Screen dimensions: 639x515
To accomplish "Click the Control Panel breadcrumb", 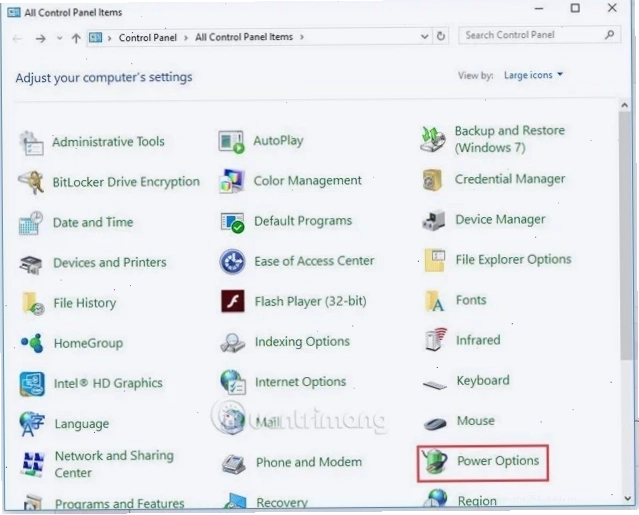I will click(148, 37).
